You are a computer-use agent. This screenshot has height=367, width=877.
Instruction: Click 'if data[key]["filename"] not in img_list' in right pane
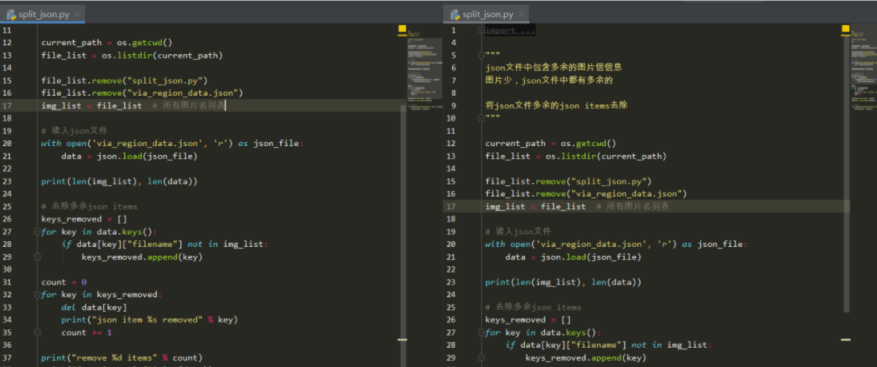click(607, 345)
